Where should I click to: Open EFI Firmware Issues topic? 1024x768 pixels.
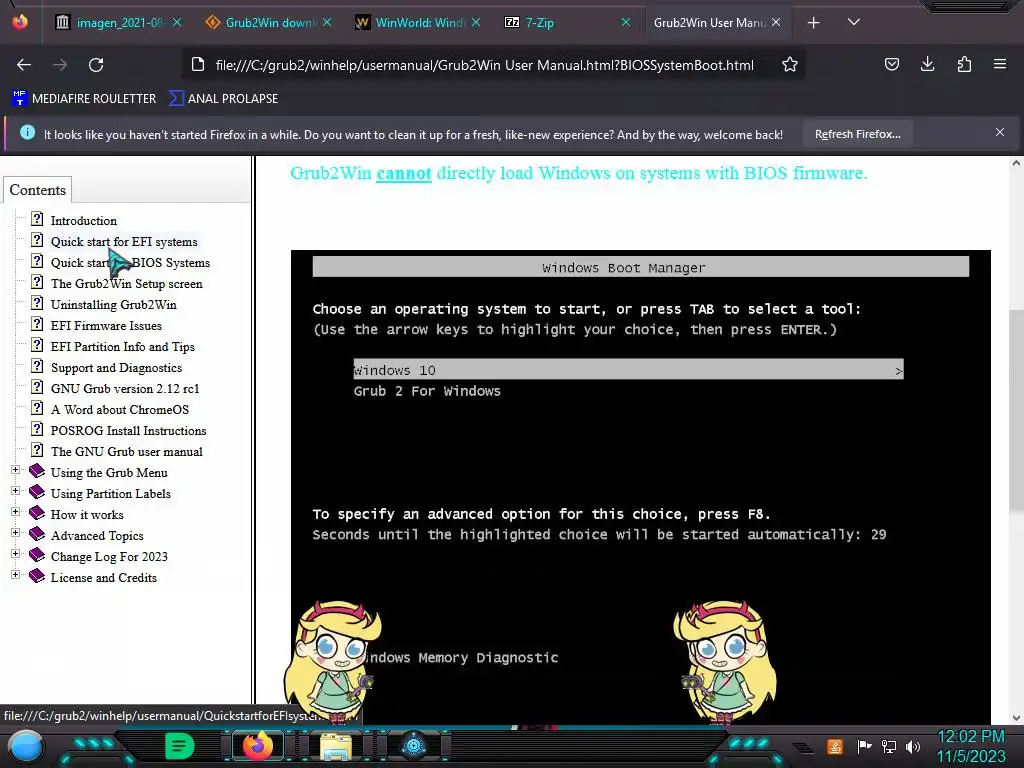point(106,325)
